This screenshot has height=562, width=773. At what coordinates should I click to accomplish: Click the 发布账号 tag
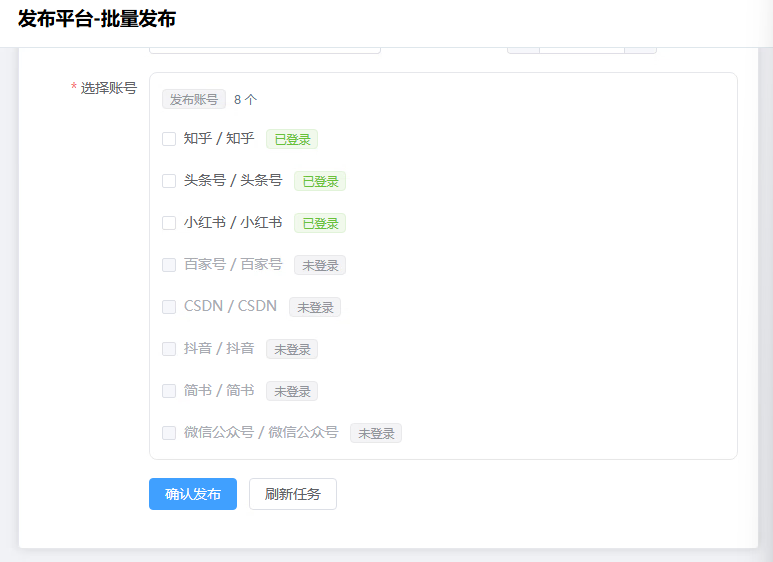pyautogui.click(x=194, y=100)
